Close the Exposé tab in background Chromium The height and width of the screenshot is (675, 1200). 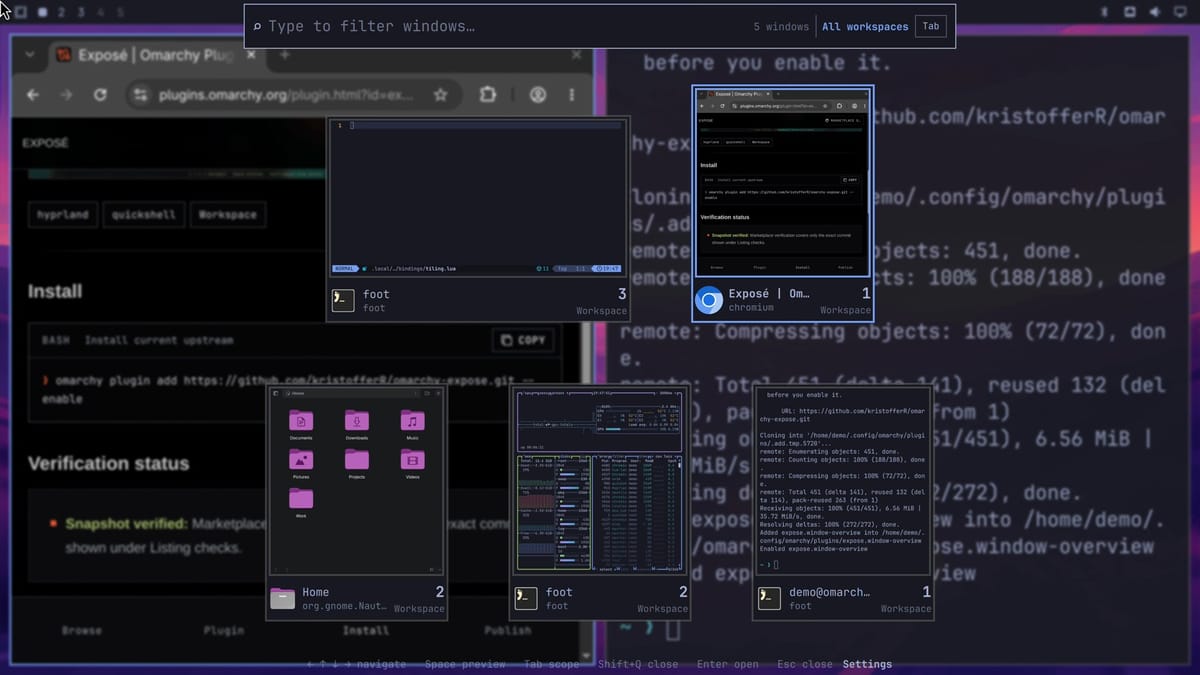pos(250,55)
